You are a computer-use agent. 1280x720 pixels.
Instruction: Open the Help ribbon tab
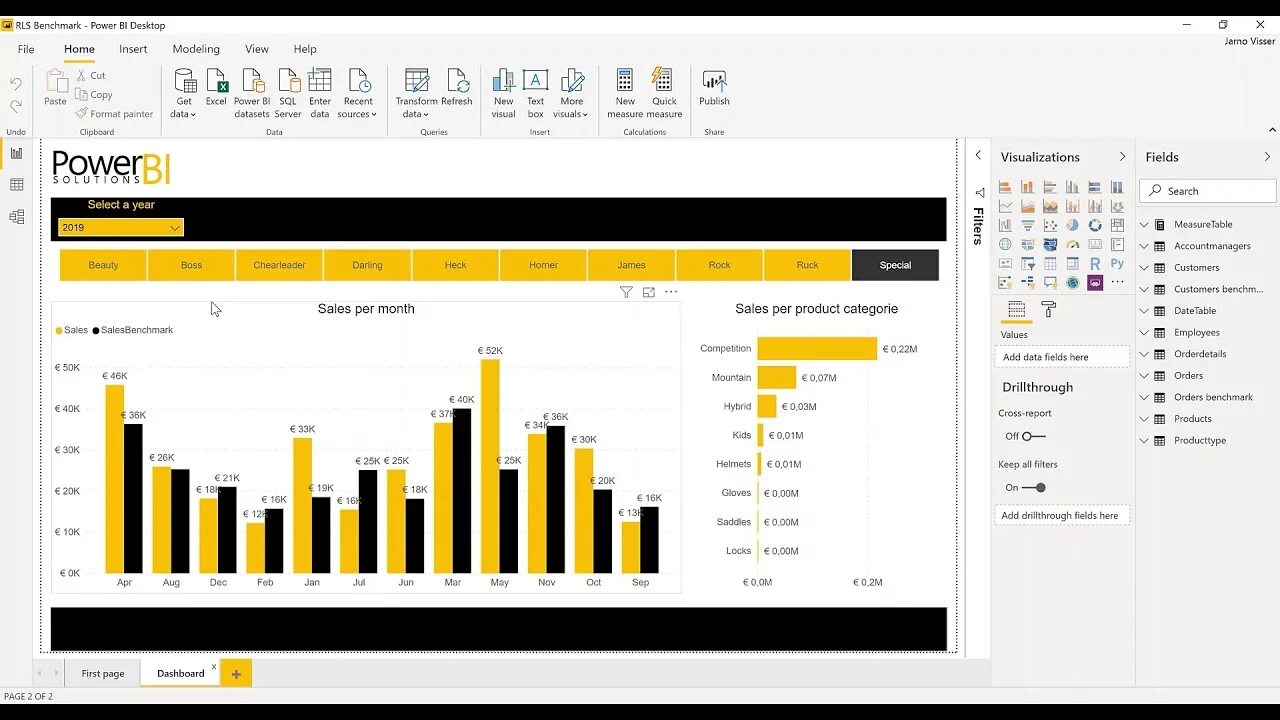point(305,49)
